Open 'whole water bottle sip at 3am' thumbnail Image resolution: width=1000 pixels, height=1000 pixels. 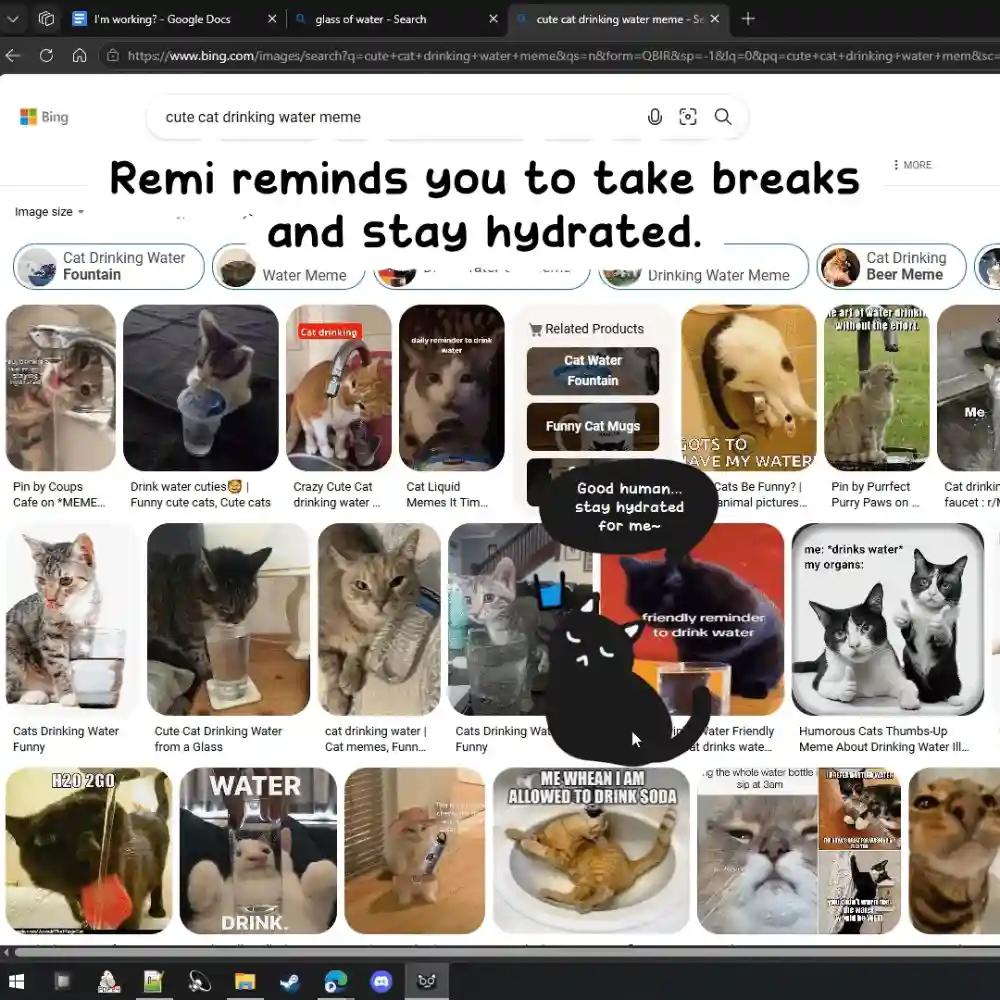point(757,851)
